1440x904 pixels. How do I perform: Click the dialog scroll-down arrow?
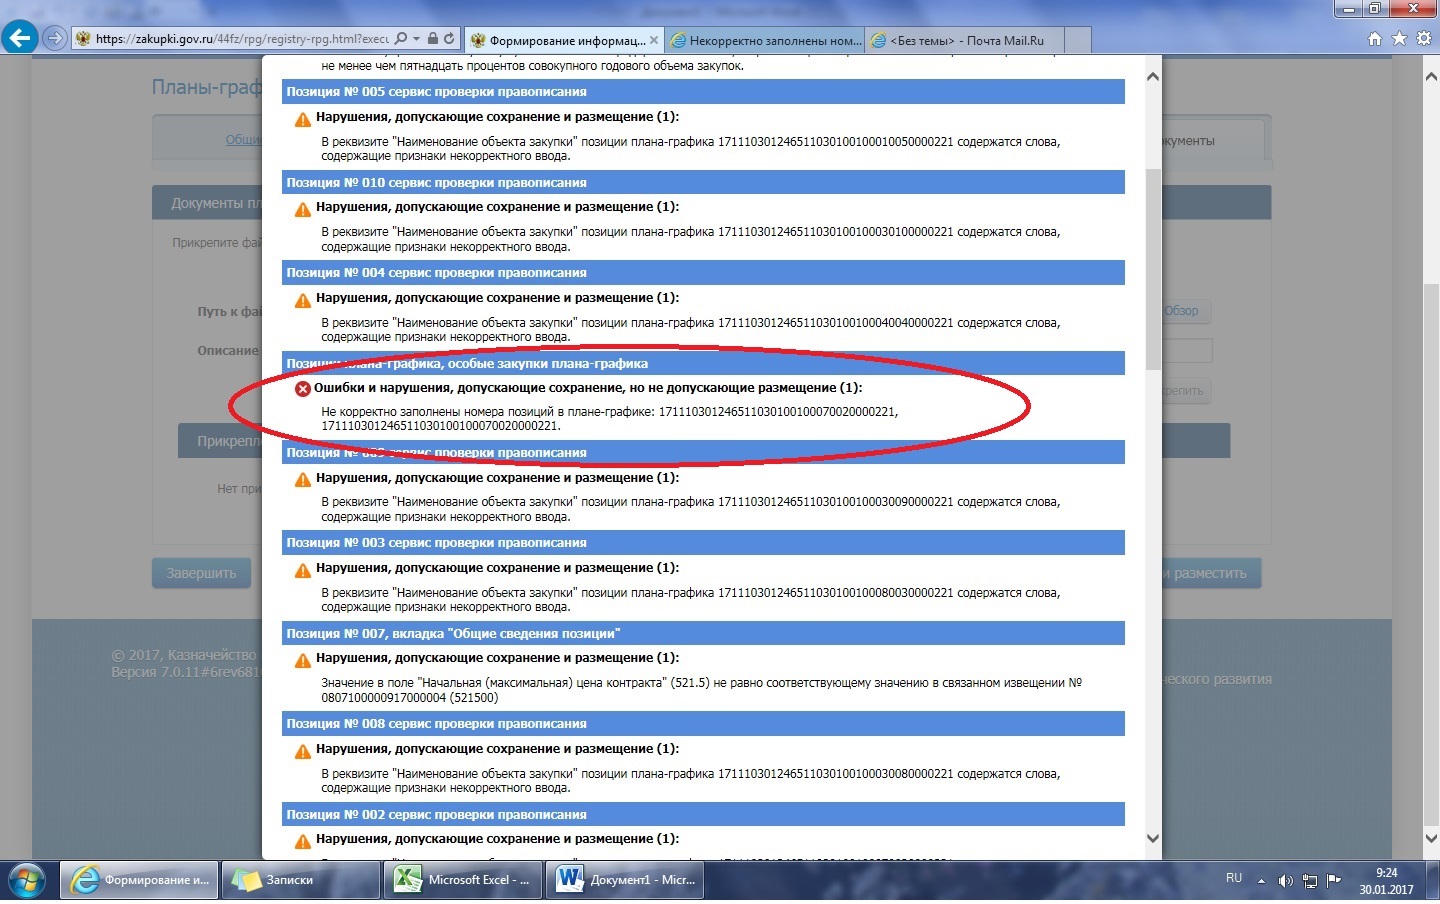pos(1152,838)
